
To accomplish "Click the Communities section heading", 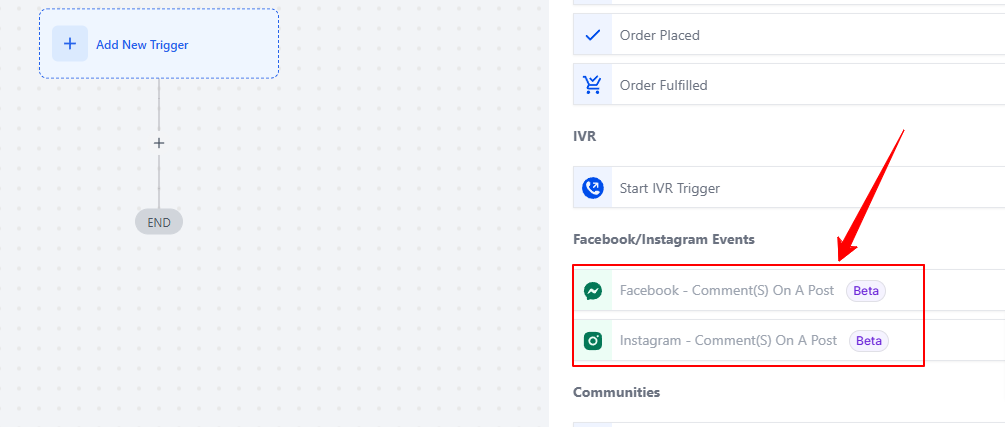I will coord(617,392).
